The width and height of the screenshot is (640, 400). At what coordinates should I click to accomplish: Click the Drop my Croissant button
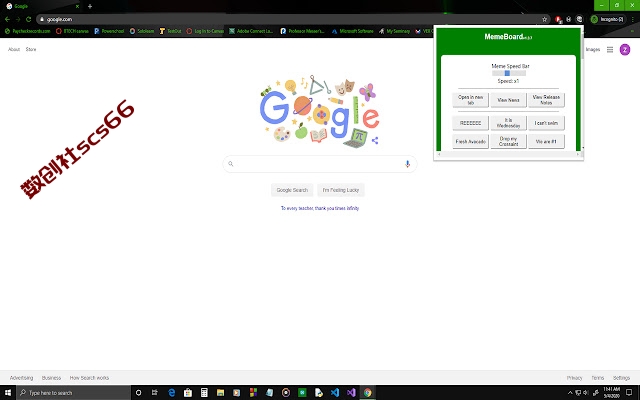coord(508,141)
